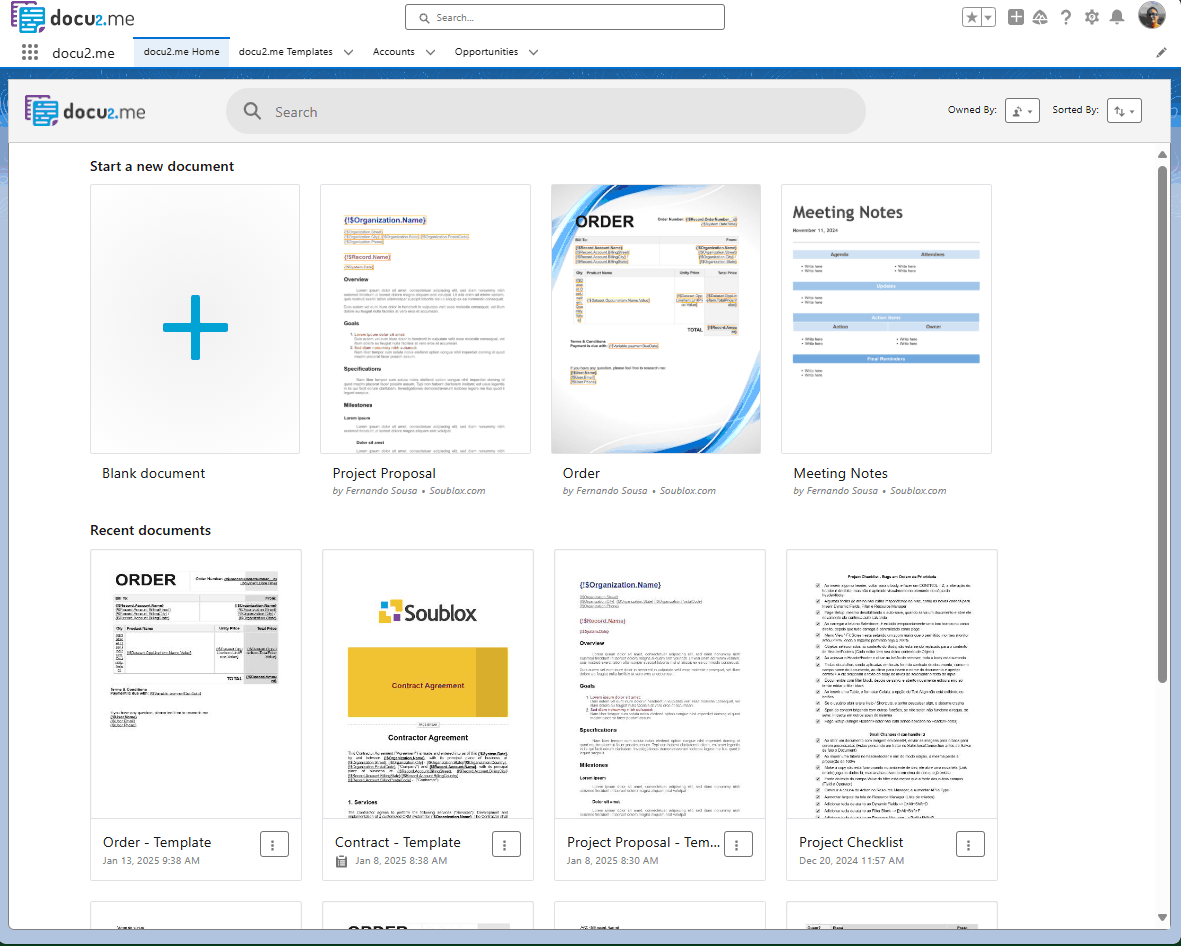Open Order - Template recent document preview
Screen dimensions: 1181x946
coord(196,684)
